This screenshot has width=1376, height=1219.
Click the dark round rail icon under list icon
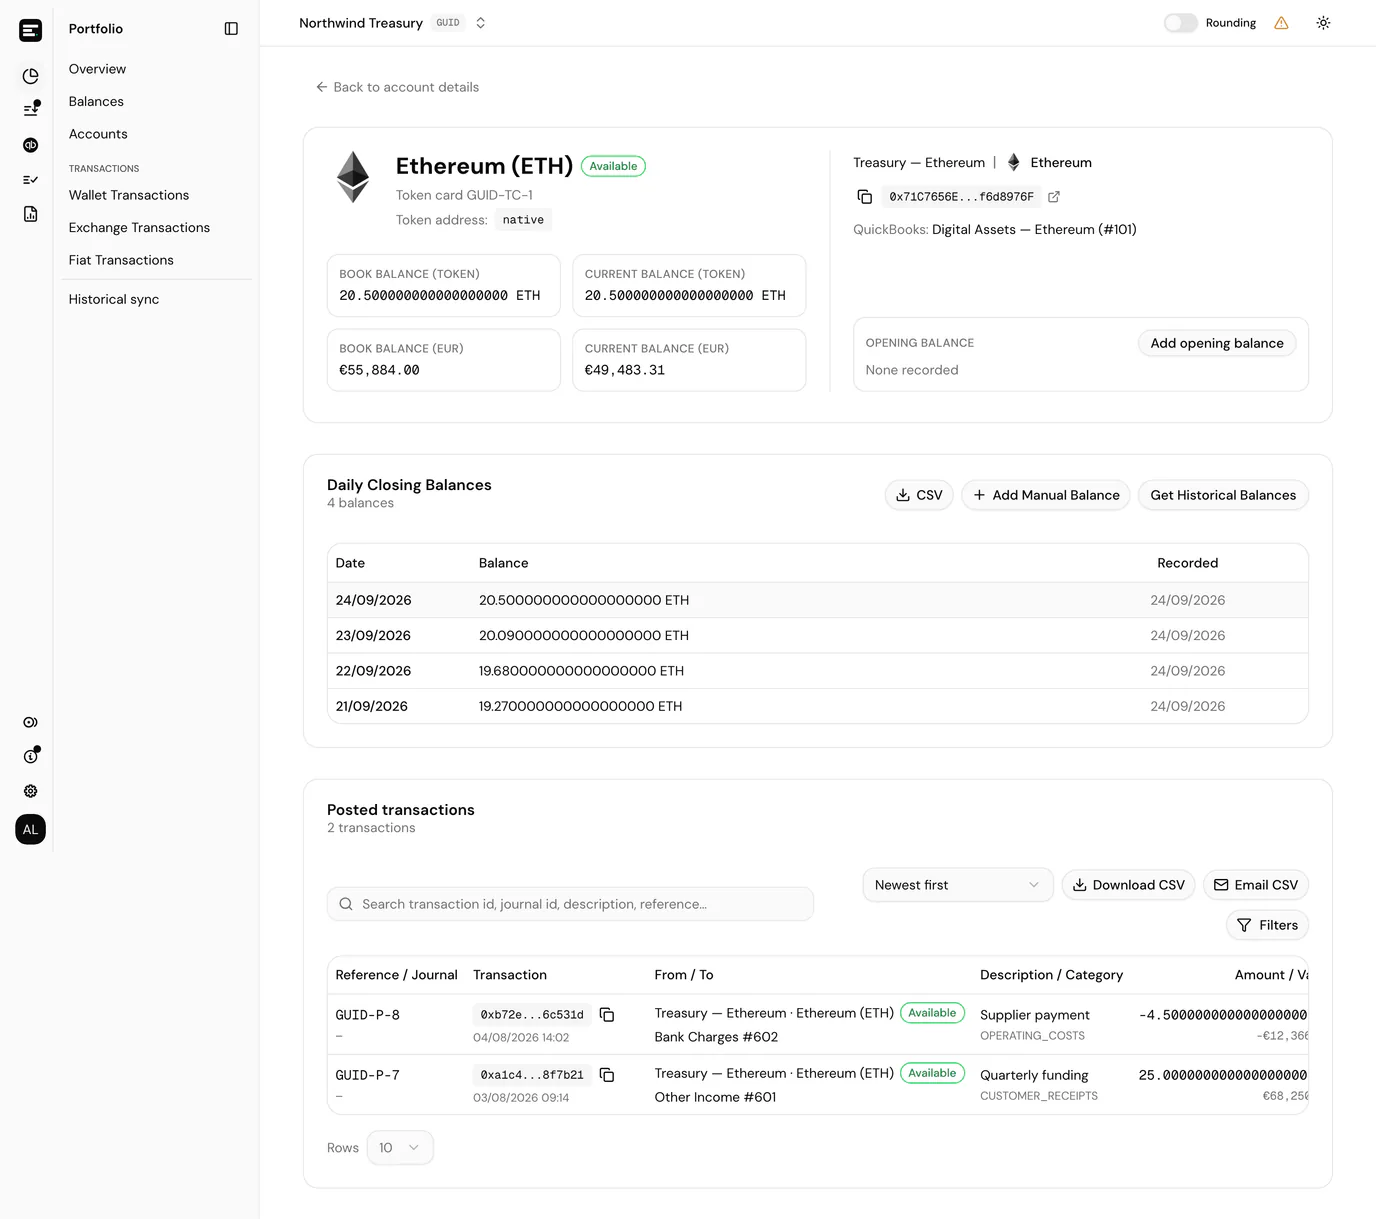click(31, 145)
